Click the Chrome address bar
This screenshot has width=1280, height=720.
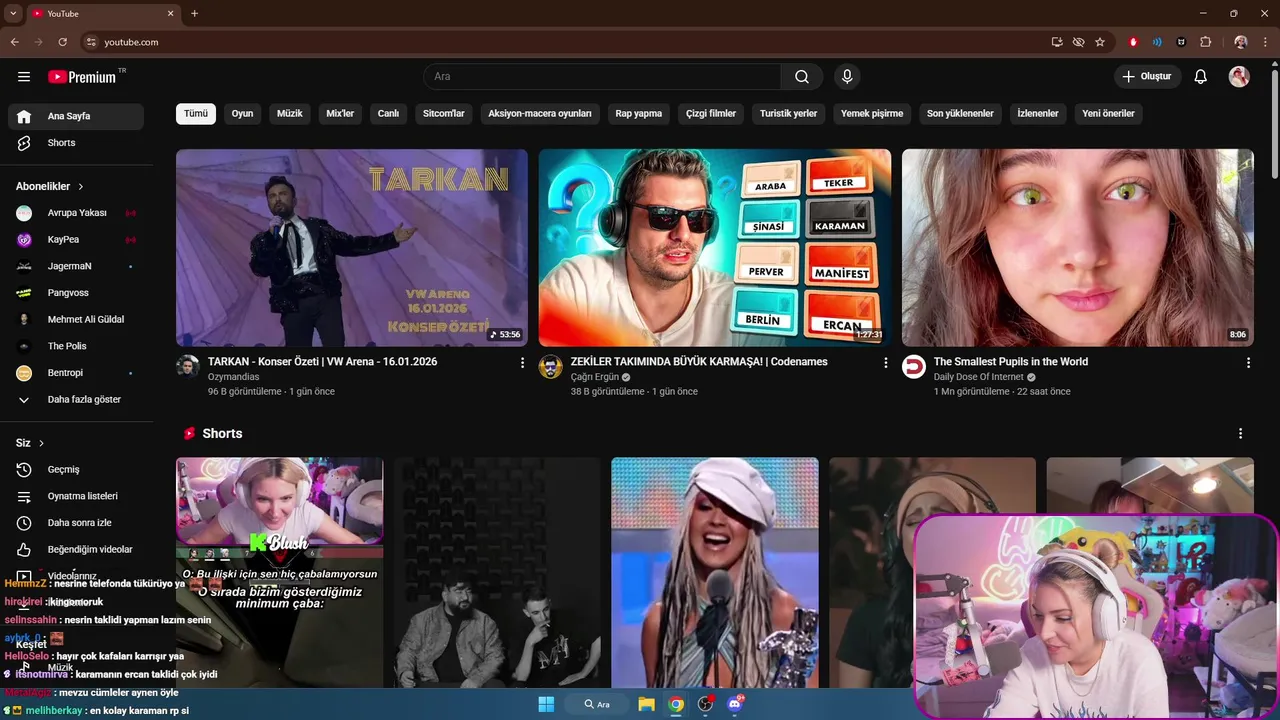tap(565, 42)
